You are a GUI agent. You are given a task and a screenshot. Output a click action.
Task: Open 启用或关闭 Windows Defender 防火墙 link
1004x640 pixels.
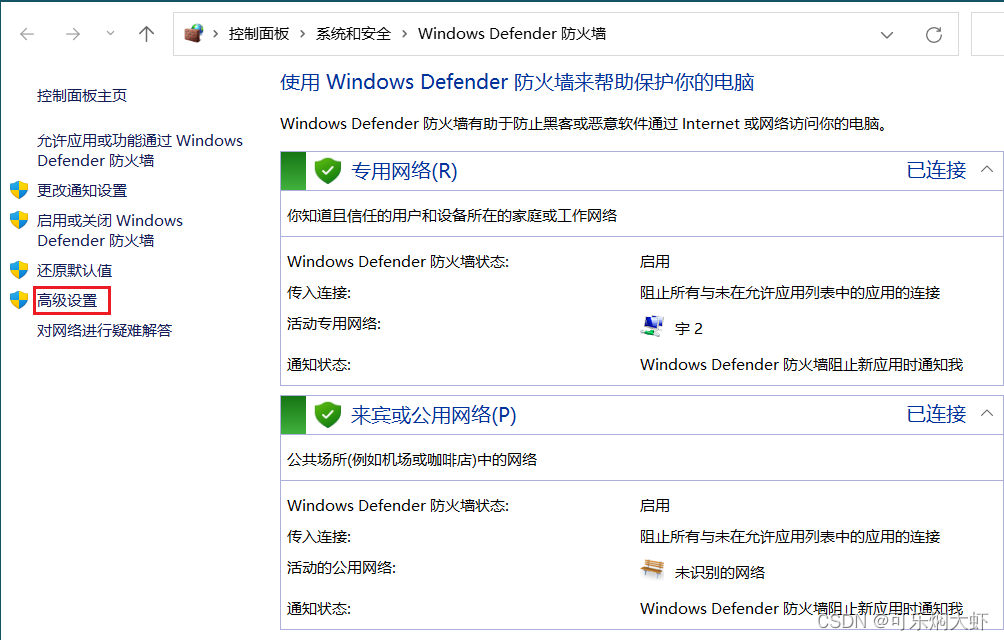[x=109, y=230]
